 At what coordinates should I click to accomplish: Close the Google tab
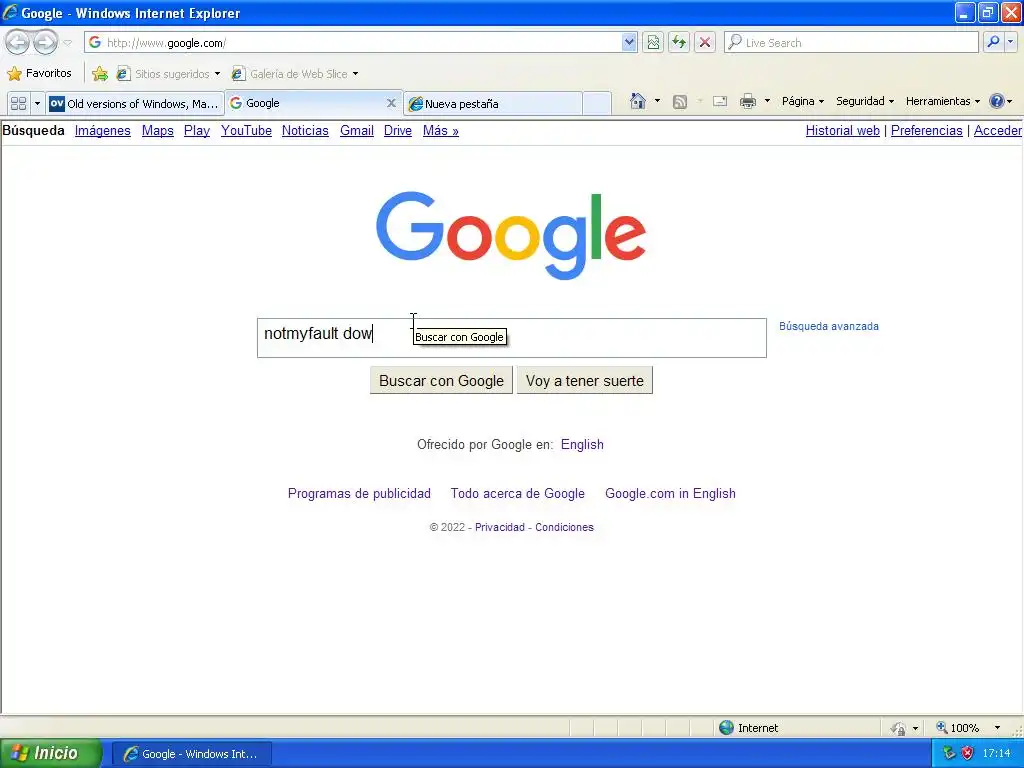tap(391, 103)
